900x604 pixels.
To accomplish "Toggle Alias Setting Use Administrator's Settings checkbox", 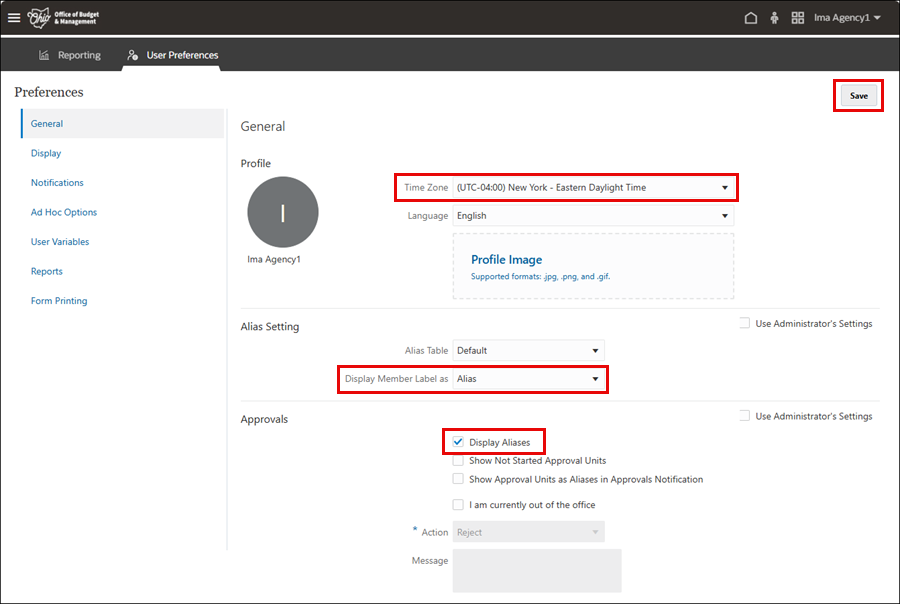I will (744, 323).
